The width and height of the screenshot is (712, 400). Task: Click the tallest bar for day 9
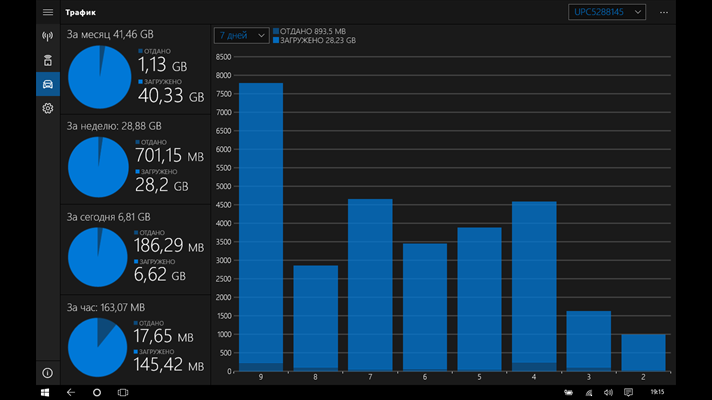pyautogui.click(x=261, y=227)
